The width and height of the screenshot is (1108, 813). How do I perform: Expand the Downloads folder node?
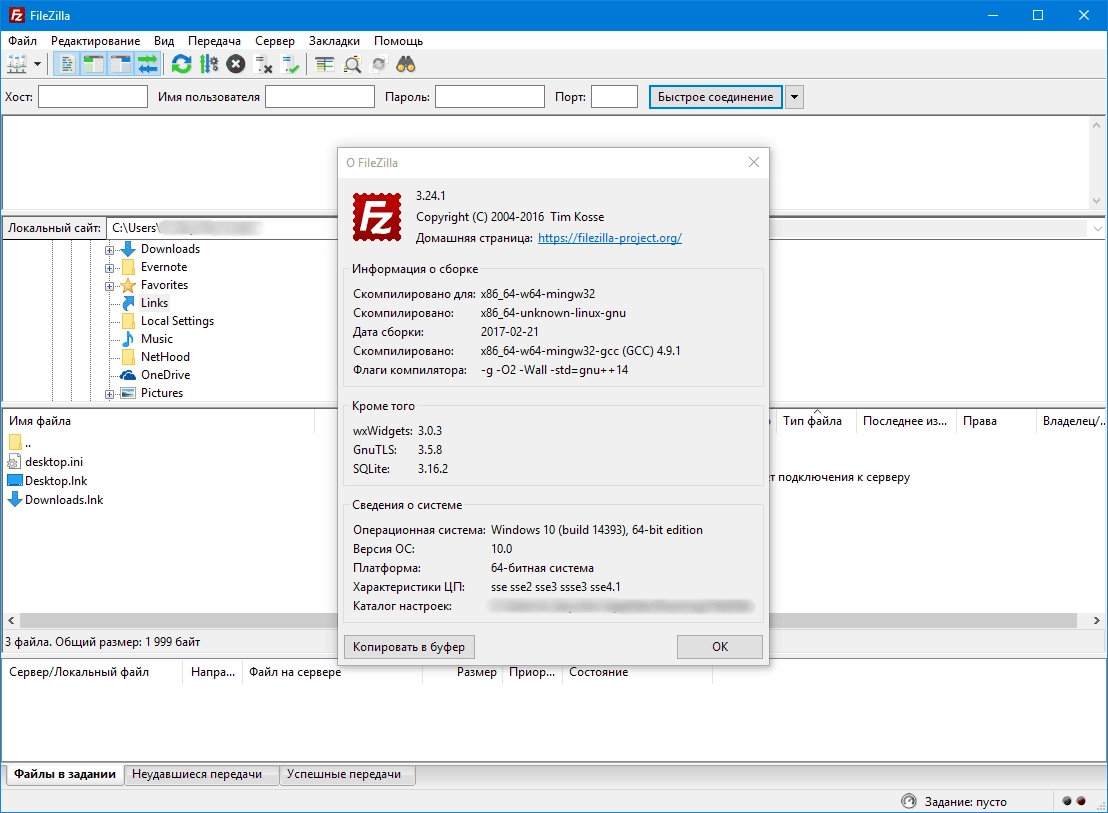point(110,250)
